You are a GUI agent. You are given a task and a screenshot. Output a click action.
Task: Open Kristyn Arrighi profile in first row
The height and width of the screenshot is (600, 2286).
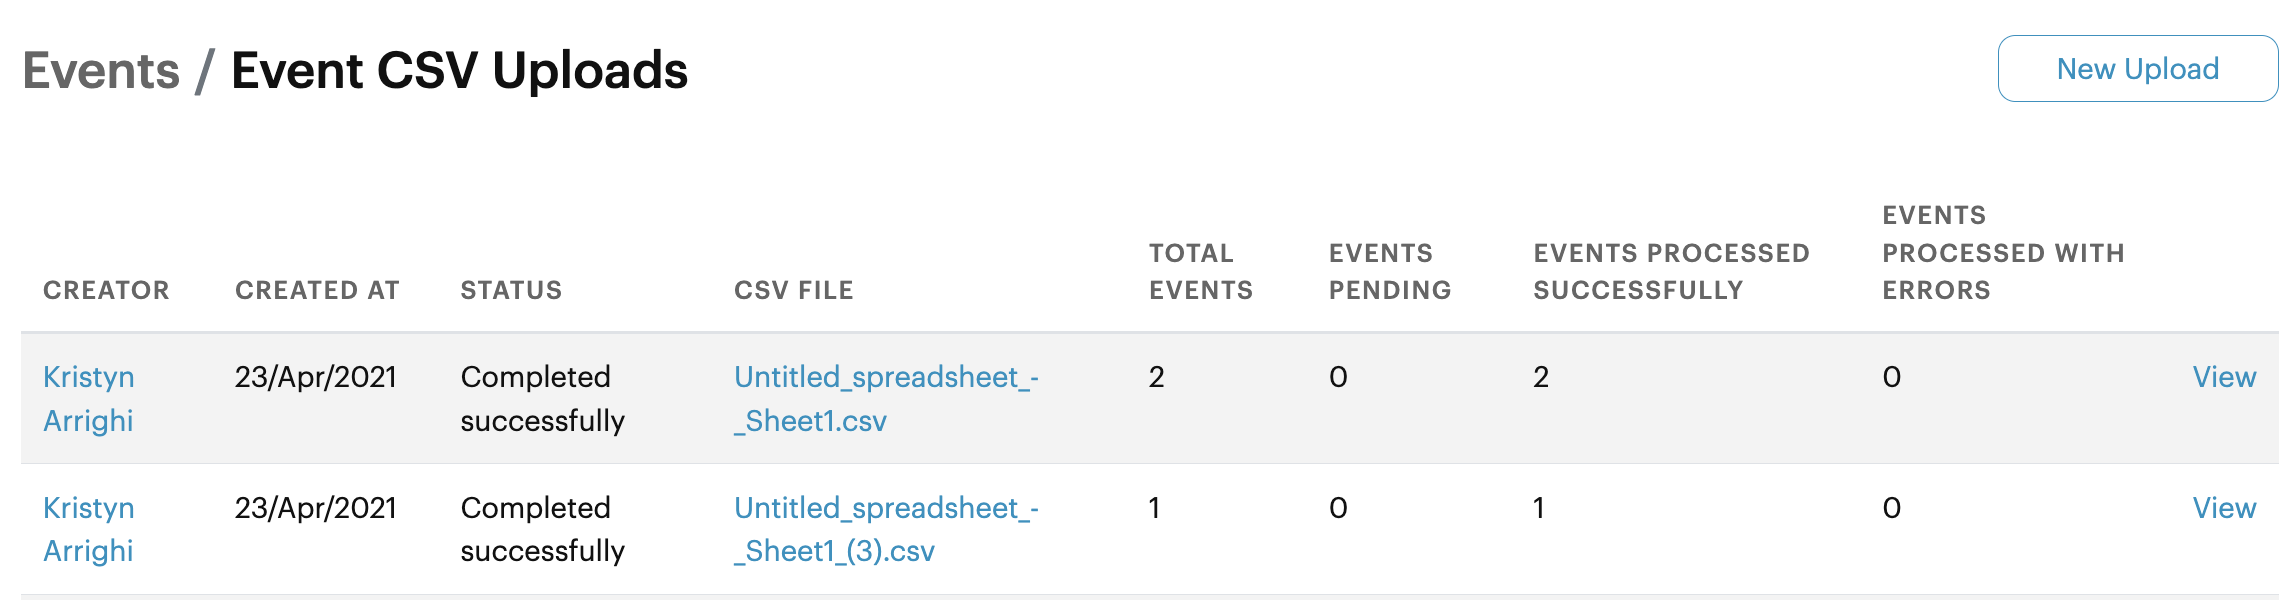89,398
